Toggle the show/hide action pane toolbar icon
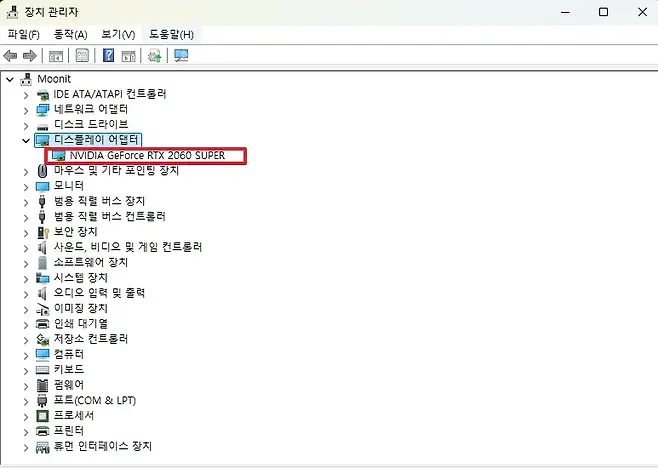 coord(128,55)
